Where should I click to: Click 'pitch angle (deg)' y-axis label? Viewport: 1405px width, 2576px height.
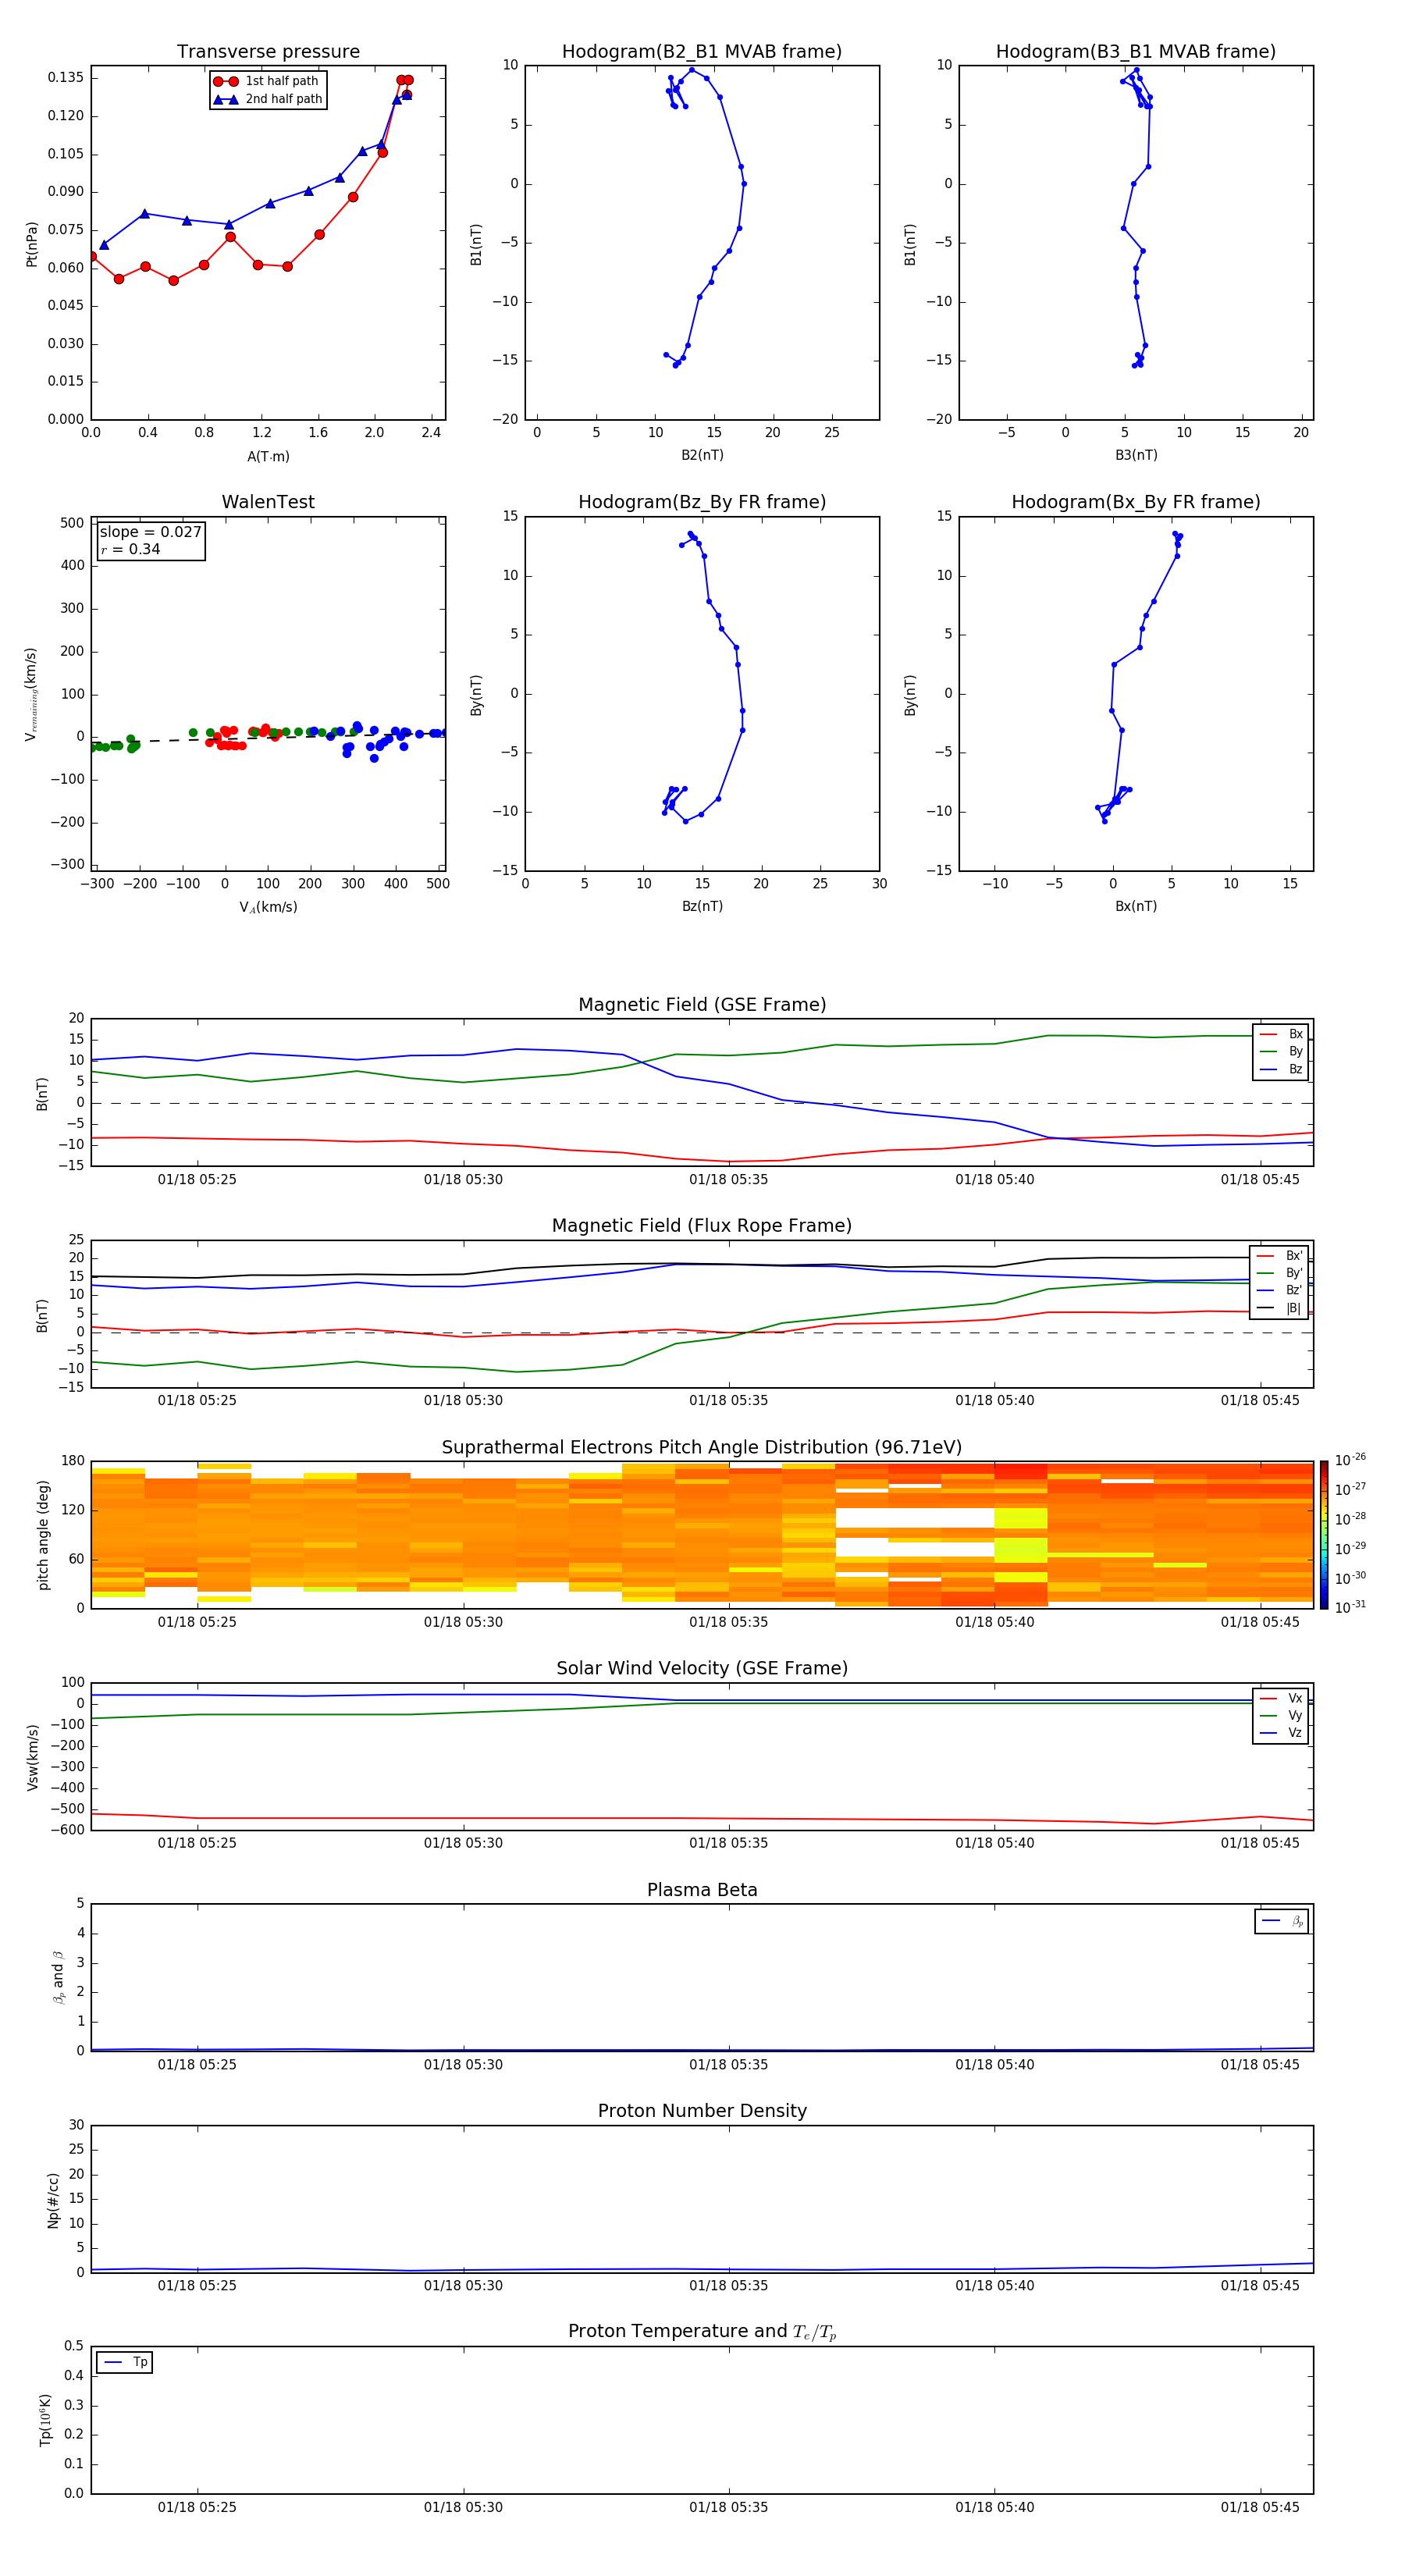(43, 1535)
